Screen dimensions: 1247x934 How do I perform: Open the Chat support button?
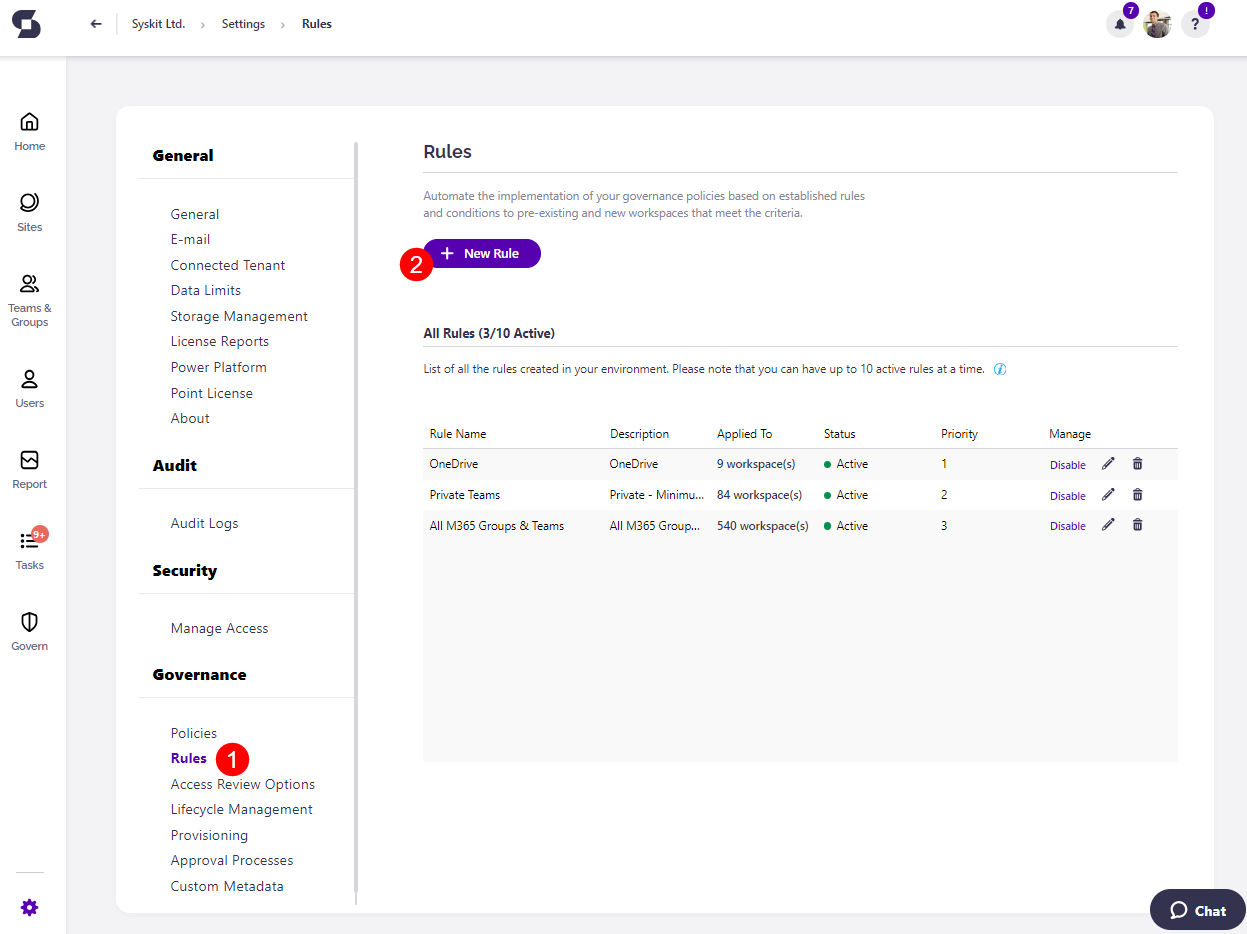pos(1197,910)
